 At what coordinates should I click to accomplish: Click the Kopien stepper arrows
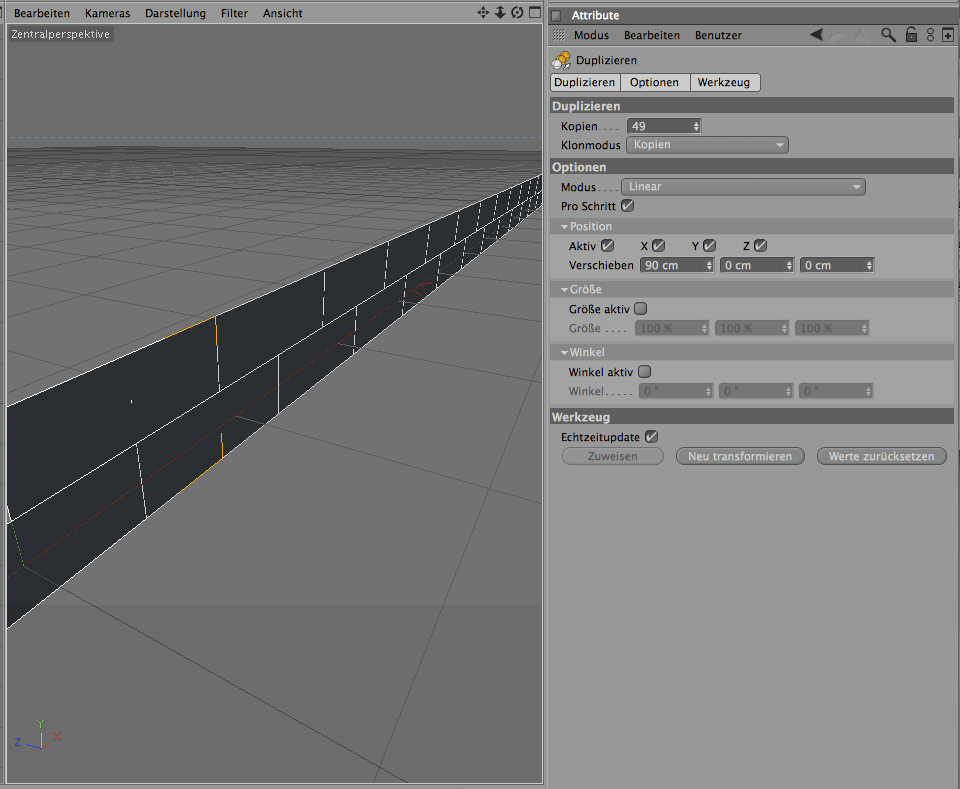pos(695,126)
